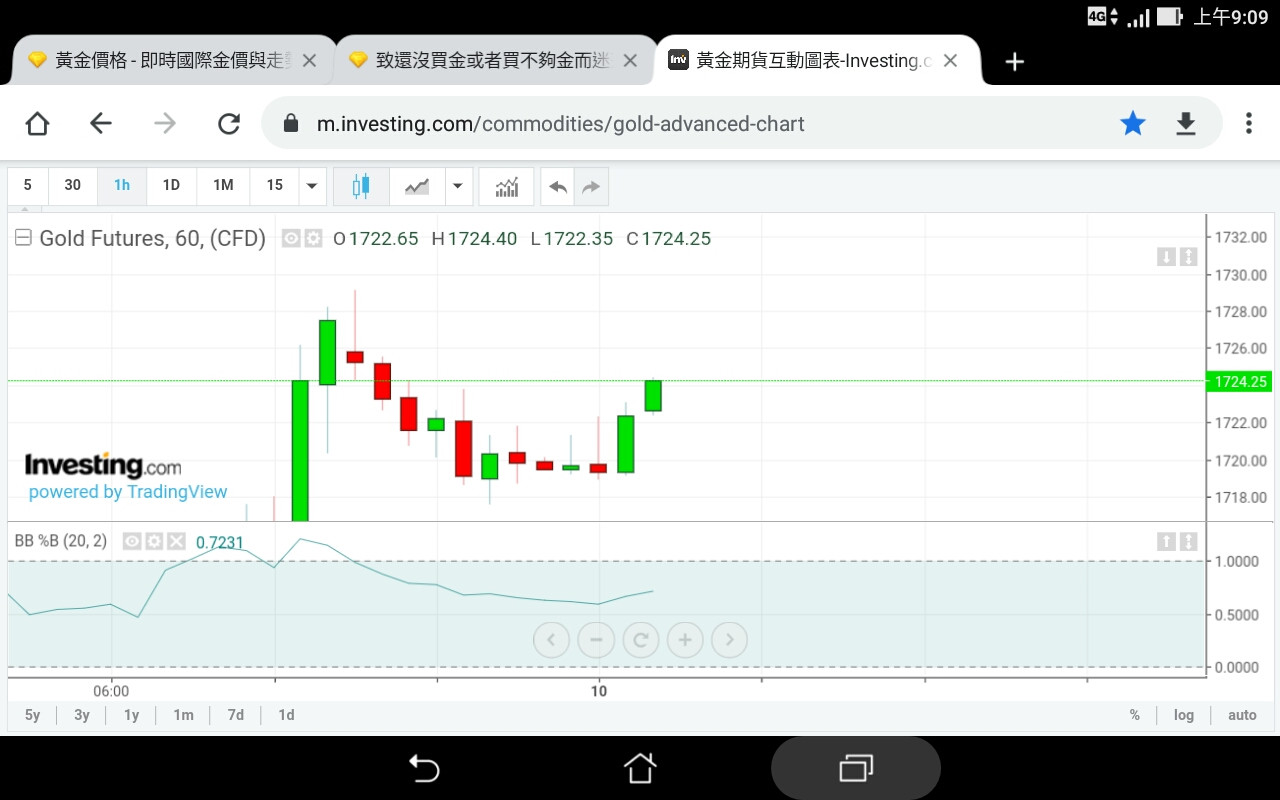Viewport: 1280px width, 800px height.
Task: Click the 1724.25 current price label
Action: [x=1240, y=381]
